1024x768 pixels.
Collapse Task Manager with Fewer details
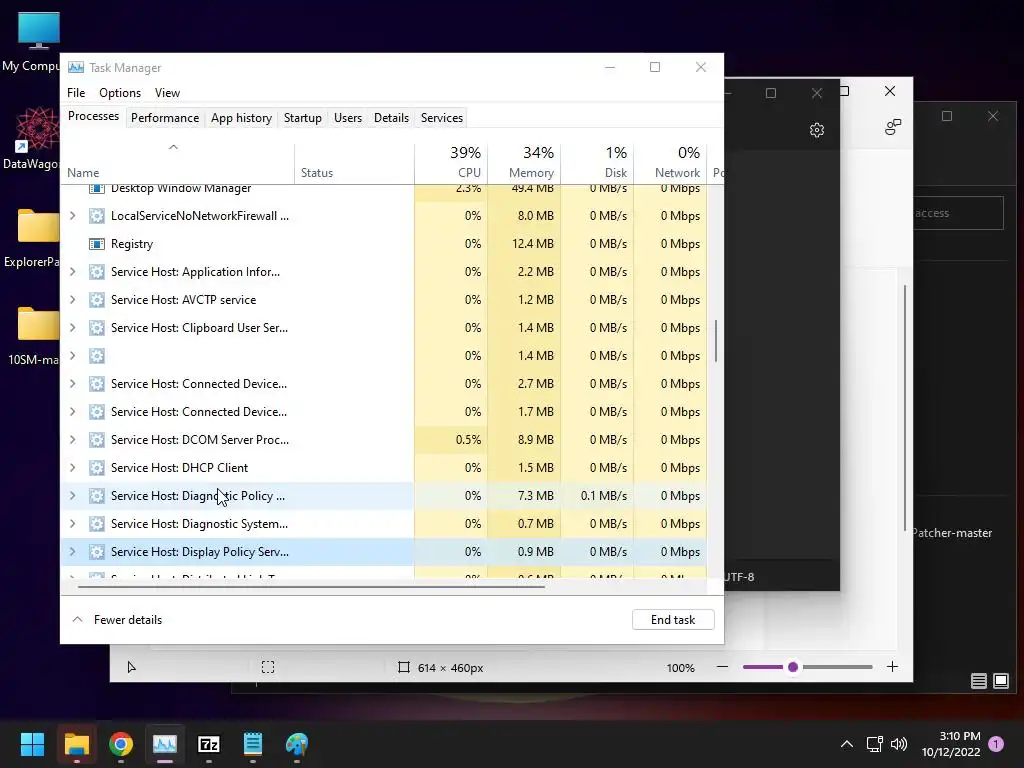118,620
